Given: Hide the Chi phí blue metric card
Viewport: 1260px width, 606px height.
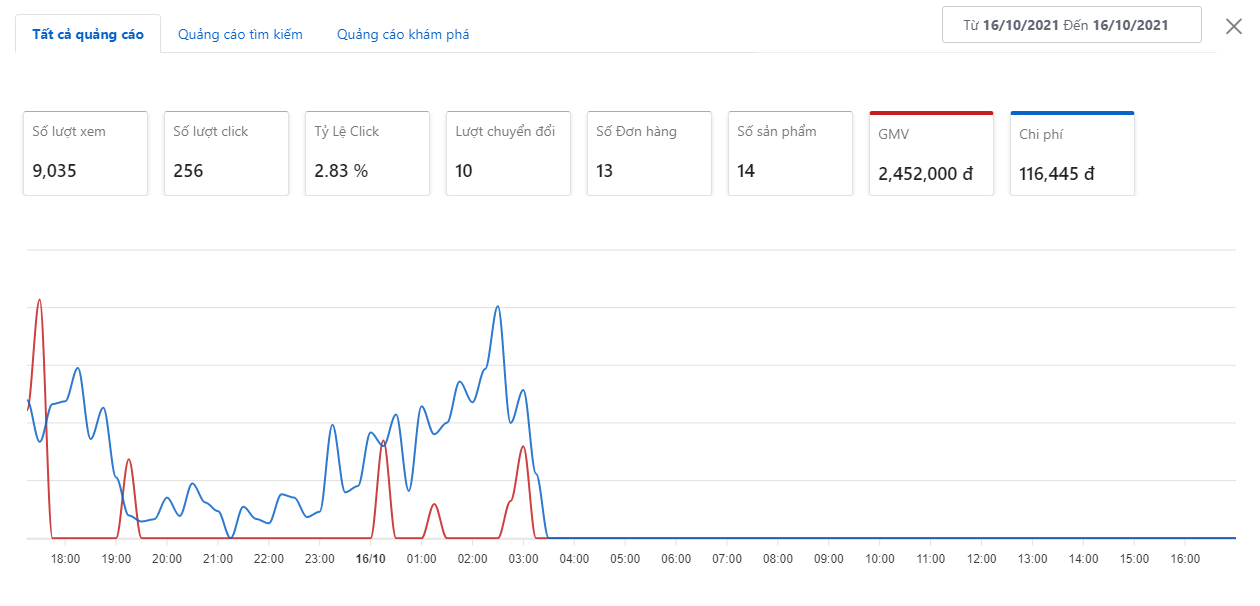Looking at the screenshot, I should tap(1072, 155).
